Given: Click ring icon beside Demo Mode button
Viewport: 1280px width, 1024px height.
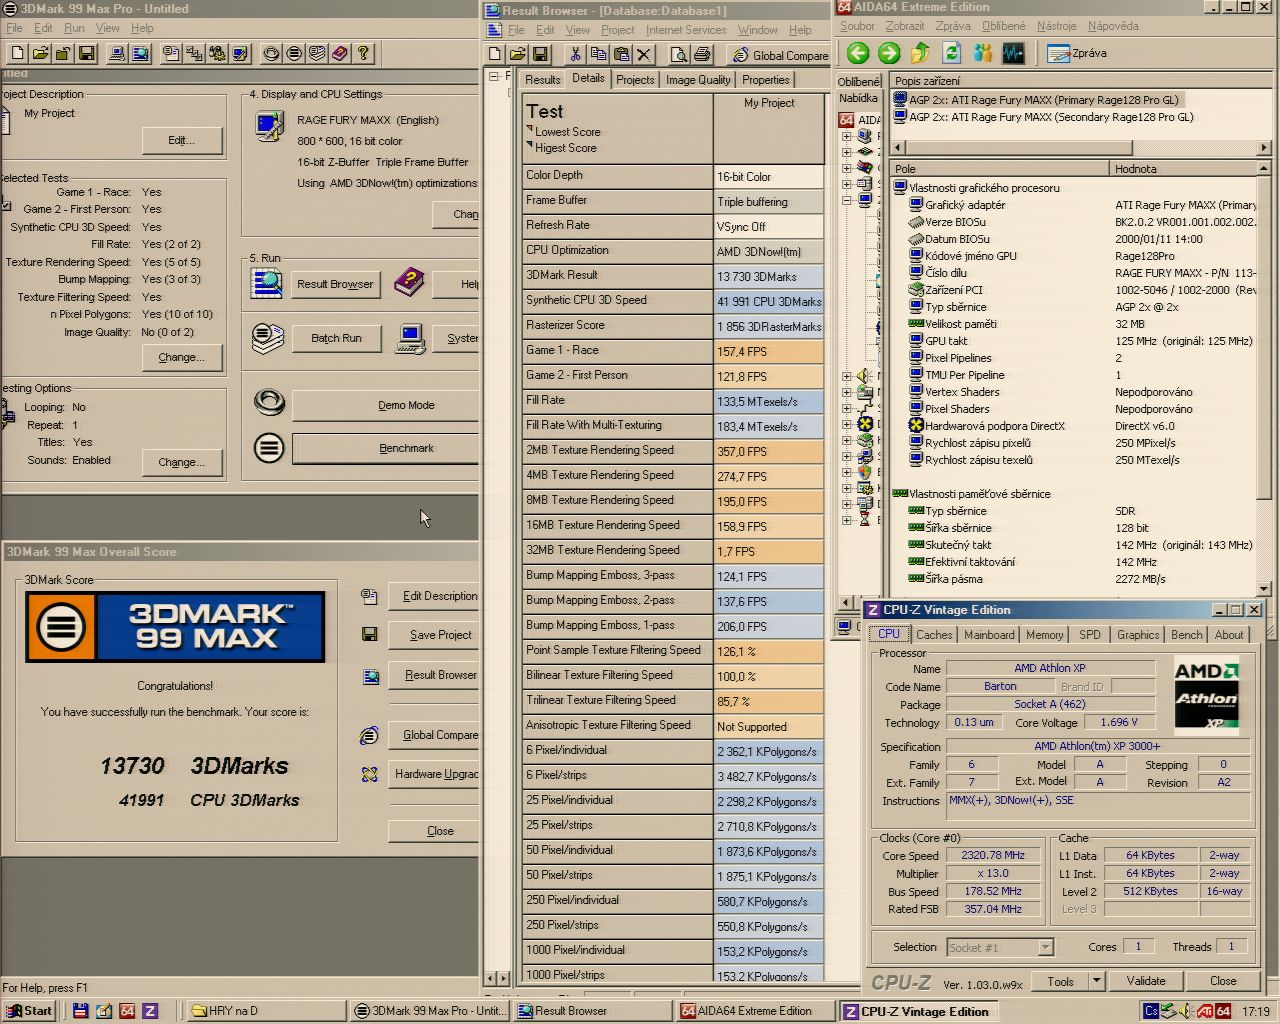Looking at the screenshot, I should (x=269, y=403).
